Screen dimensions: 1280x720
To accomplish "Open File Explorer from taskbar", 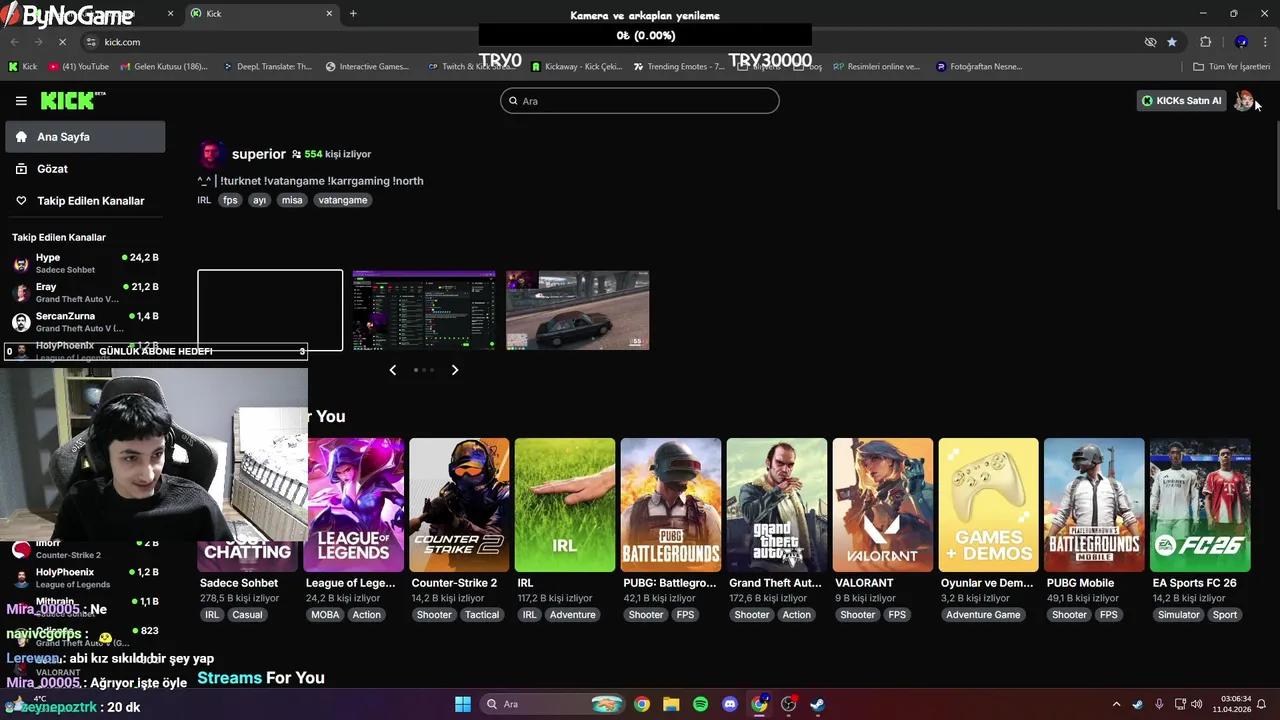I will 671,704.
